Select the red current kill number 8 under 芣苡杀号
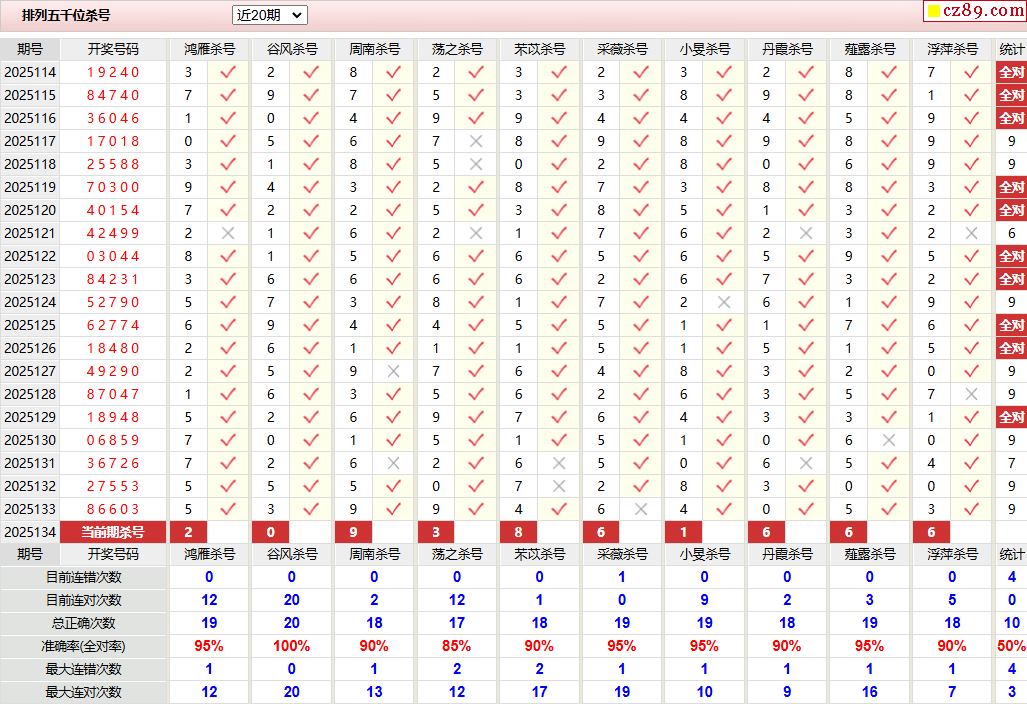The height and width of the screenshot is (704, 1027). tap(519, 532)
